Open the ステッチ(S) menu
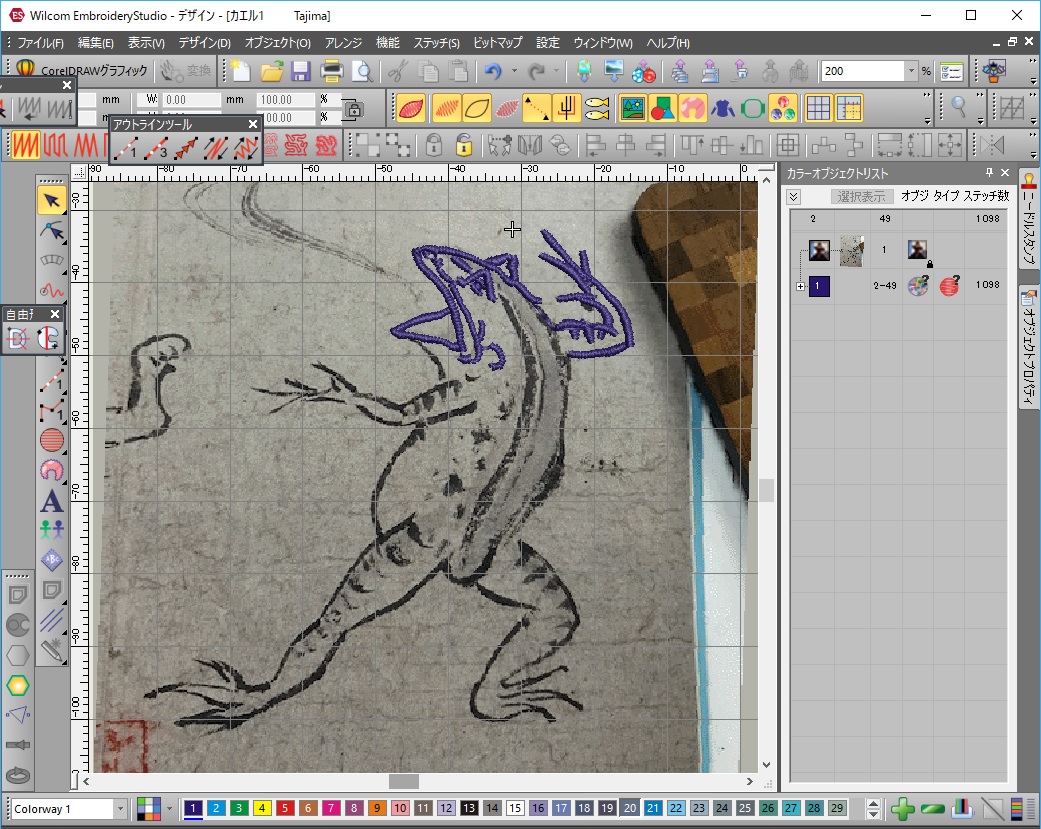Viewport: 1041px width, 829px height. [436, 43]
